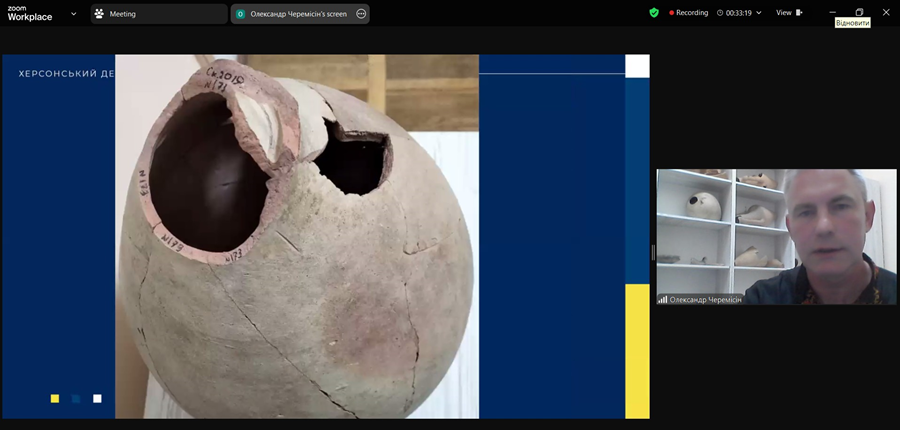The height and width of the screenshot is (430, 900).
Task: Click the shared screen ceramic vessel image
Action: [297, 237]
